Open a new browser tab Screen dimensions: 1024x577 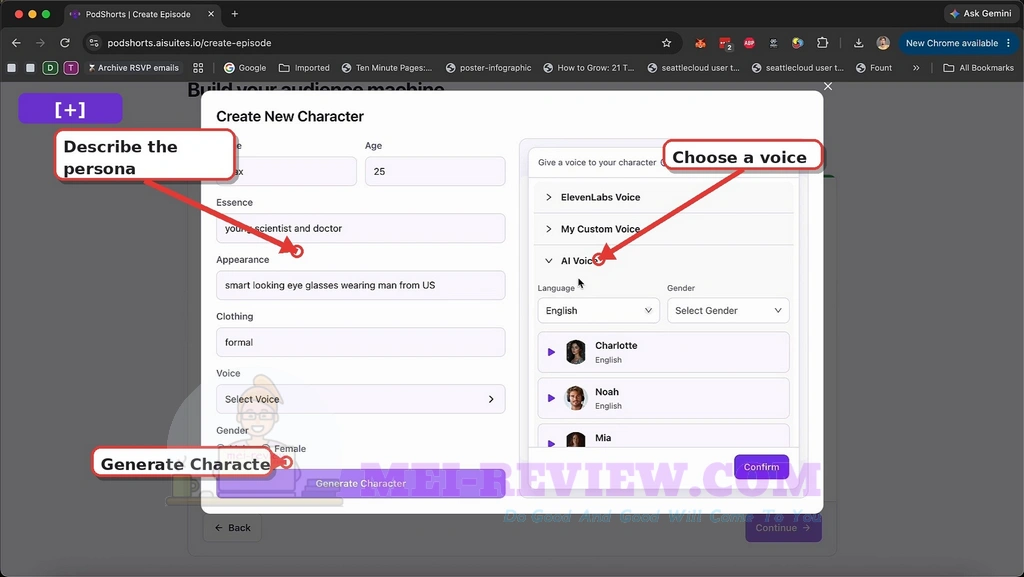pos(234,14)
